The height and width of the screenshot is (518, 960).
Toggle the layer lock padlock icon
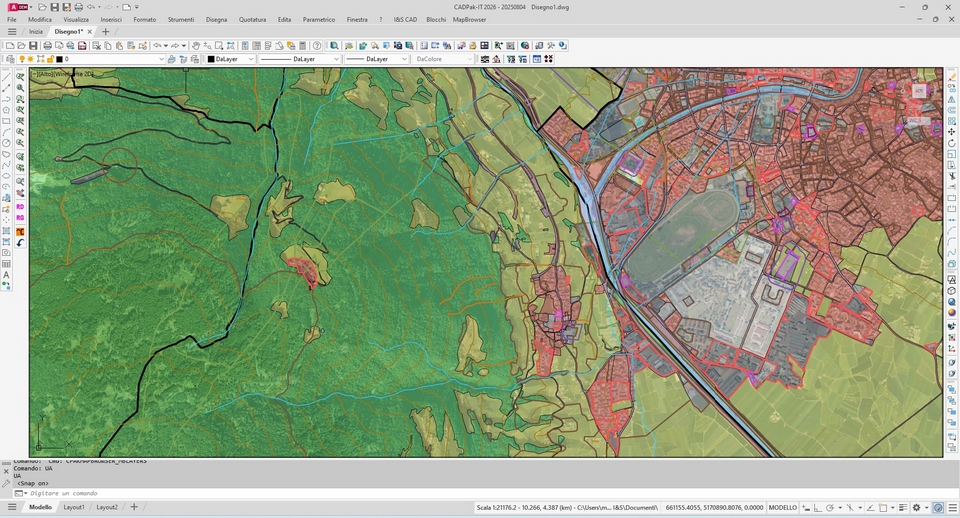pyautogui.click(x=50, y=59)
